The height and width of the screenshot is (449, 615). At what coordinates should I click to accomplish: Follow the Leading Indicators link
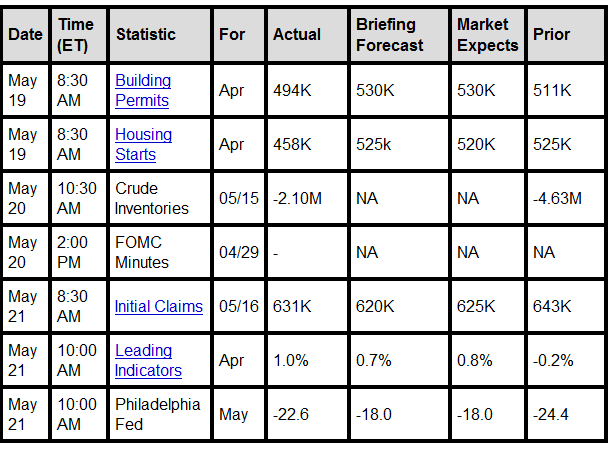tap(148, 360)
